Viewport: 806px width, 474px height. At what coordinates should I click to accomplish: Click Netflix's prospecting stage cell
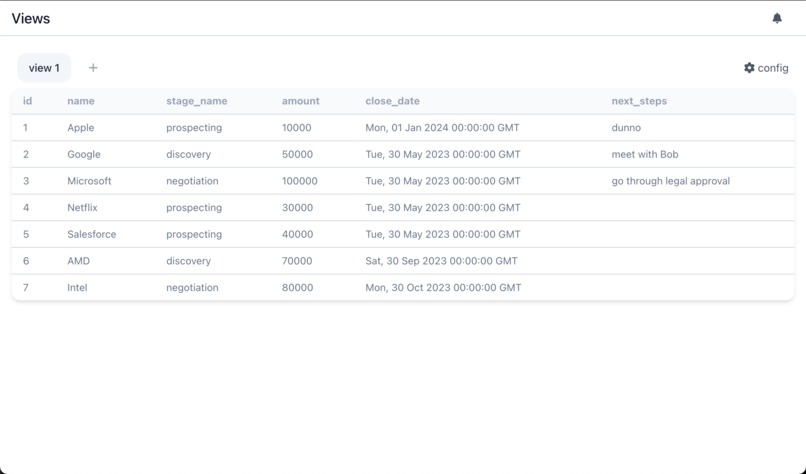tap(194, 208)
